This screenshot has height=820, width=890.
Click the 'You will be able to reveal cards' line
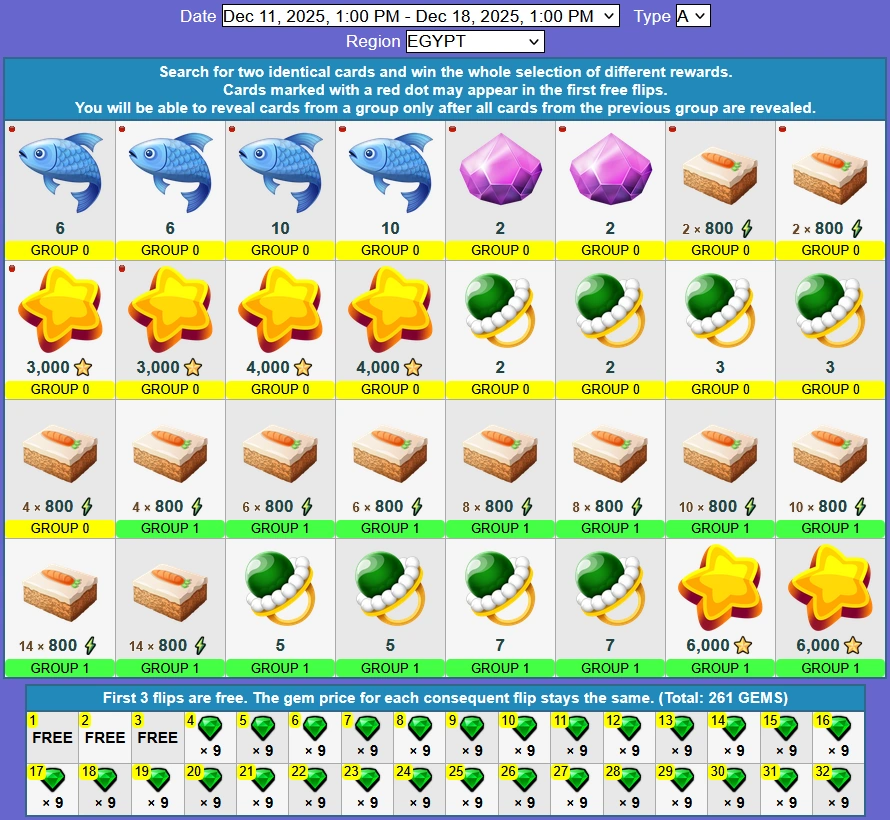tap(446, 108)
